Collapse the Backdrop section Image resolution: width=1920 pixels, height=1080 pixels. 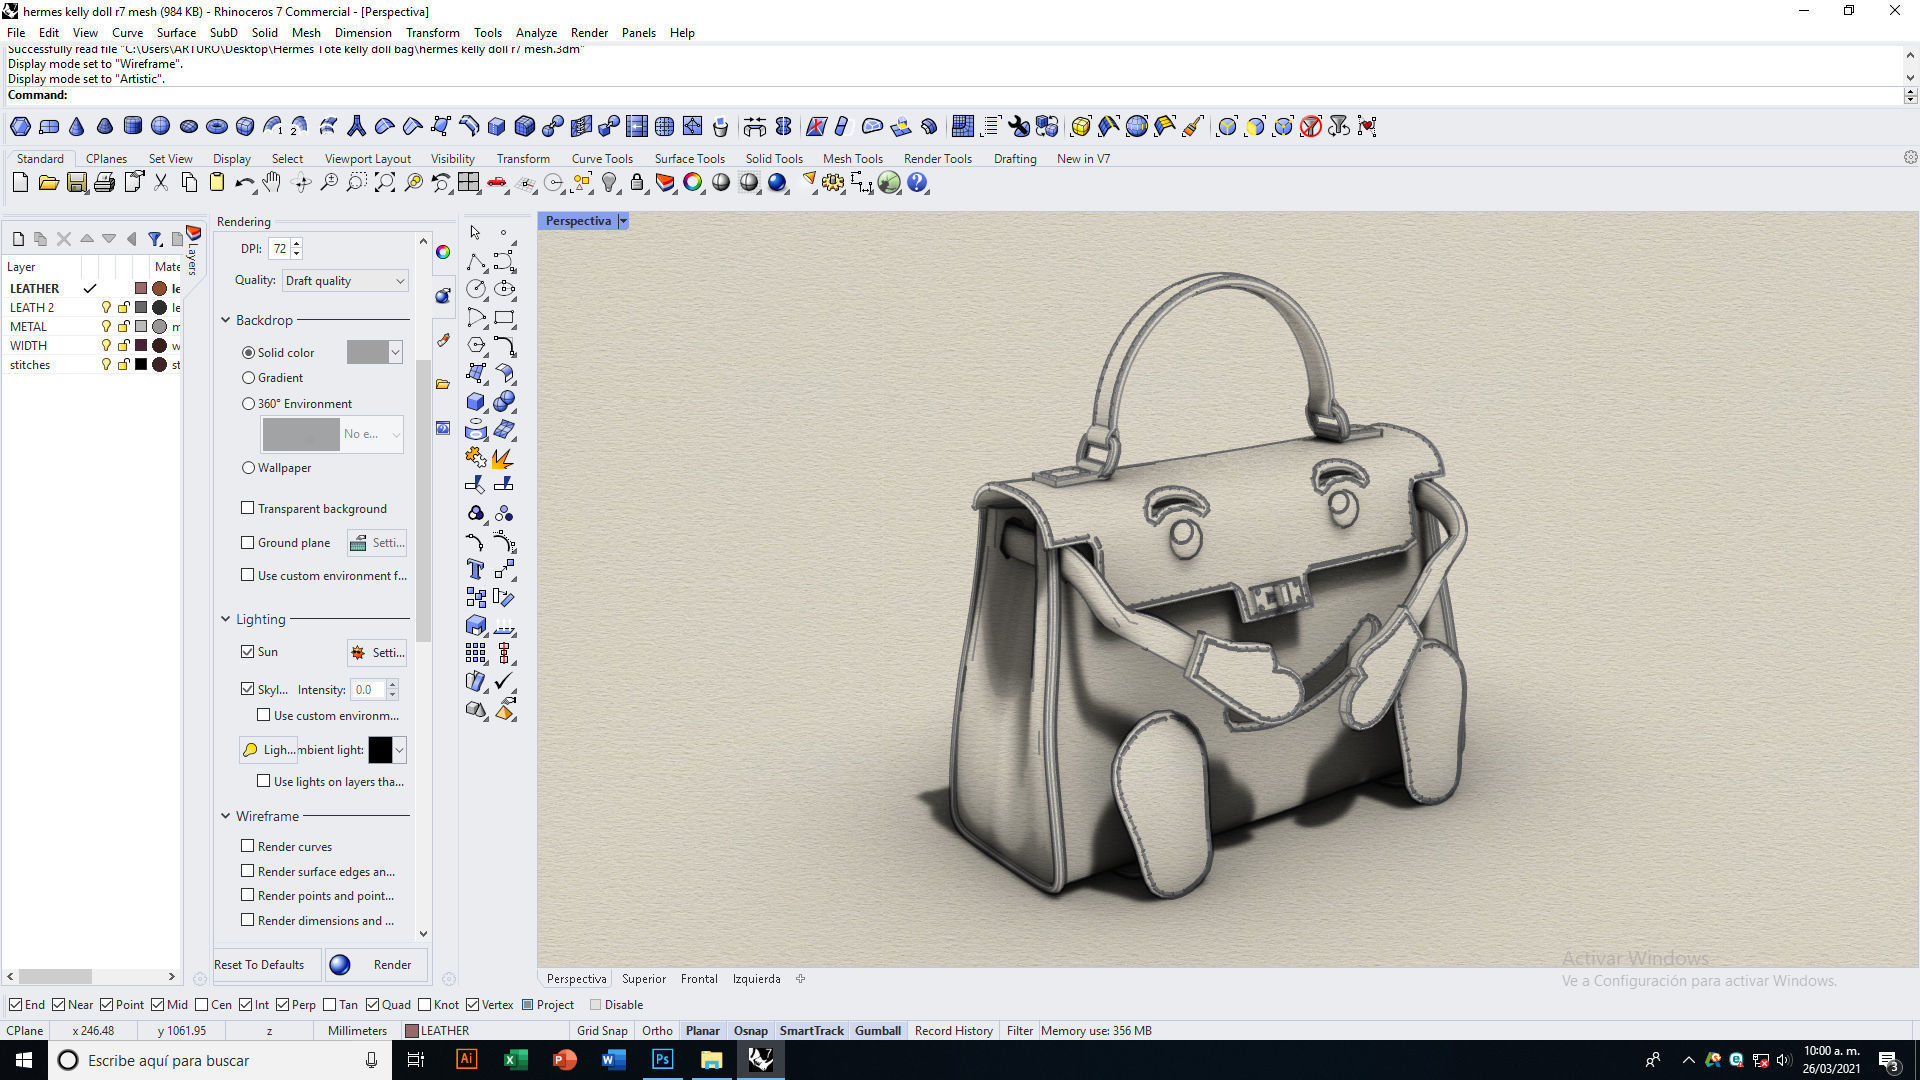coord(225,320)
